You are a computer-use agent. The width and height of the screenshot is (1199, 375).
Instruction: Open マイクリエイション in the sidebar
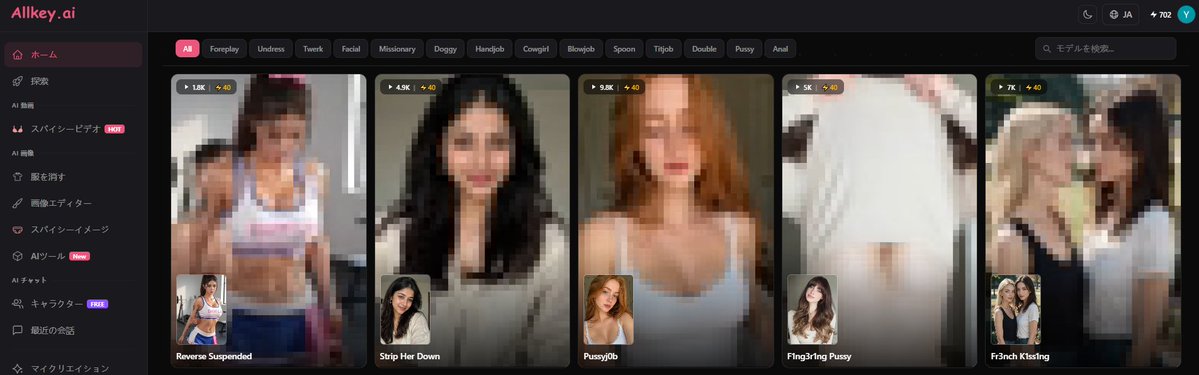pyautogui.click(x=73, y=369)
